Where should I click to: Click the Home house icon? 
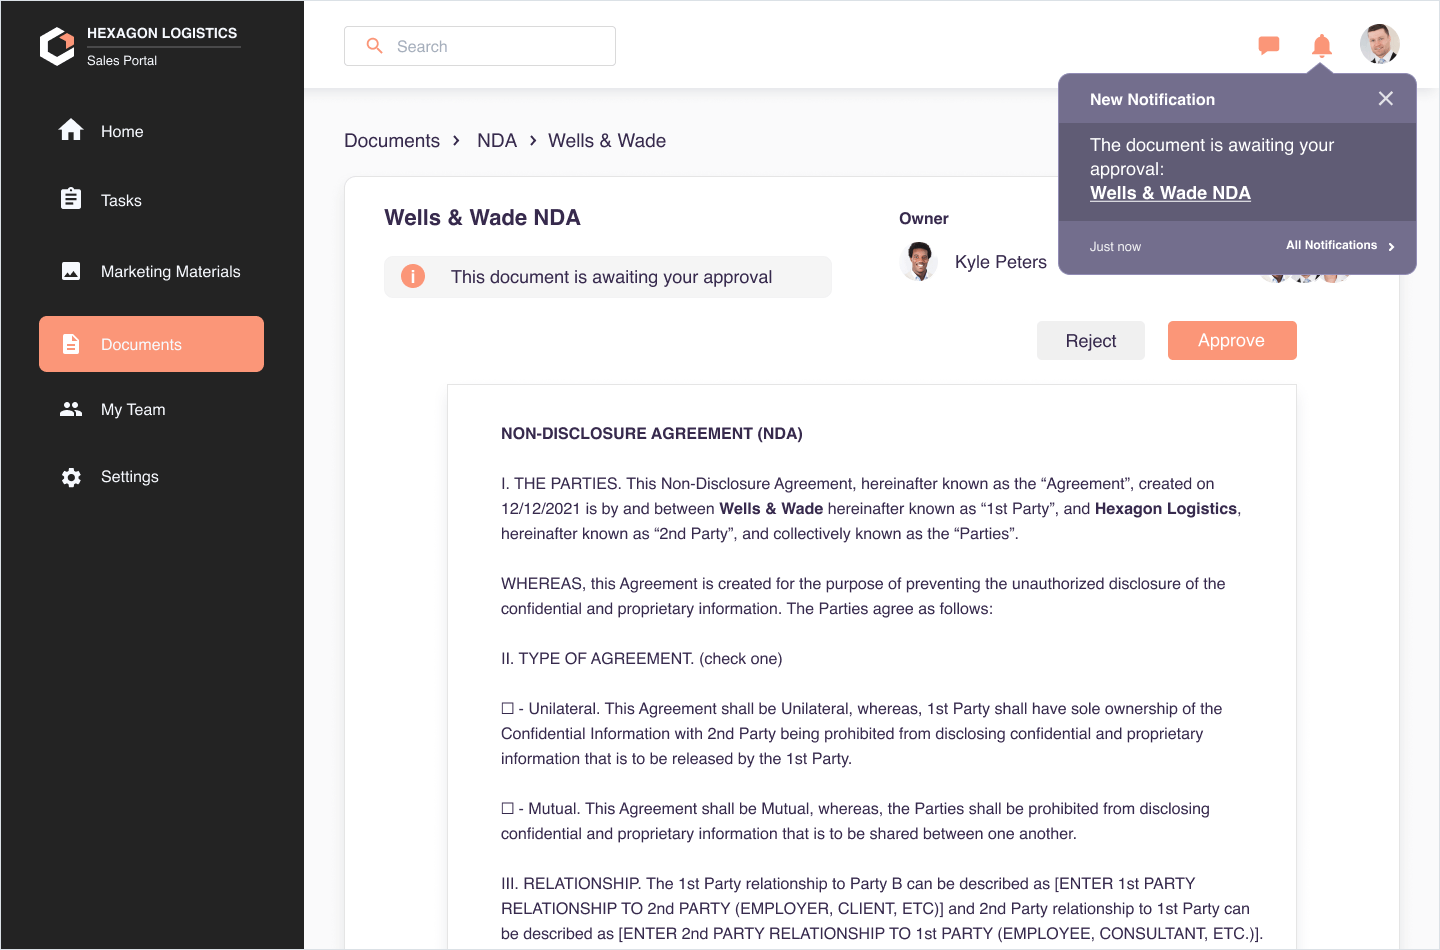coord(71,131)
